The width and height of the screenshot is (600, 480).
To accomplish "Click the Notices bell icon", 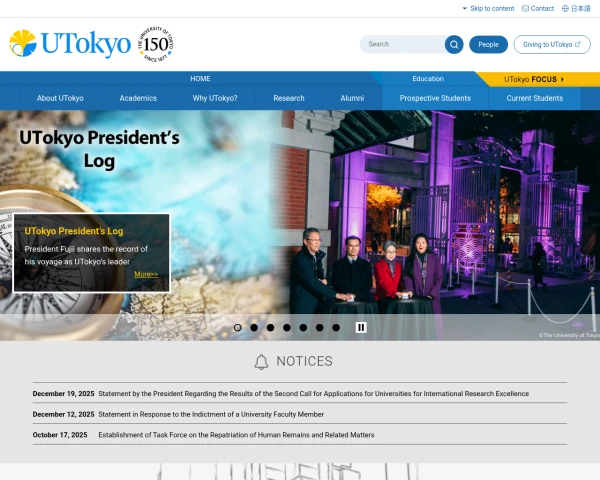I will click(261, 362).
